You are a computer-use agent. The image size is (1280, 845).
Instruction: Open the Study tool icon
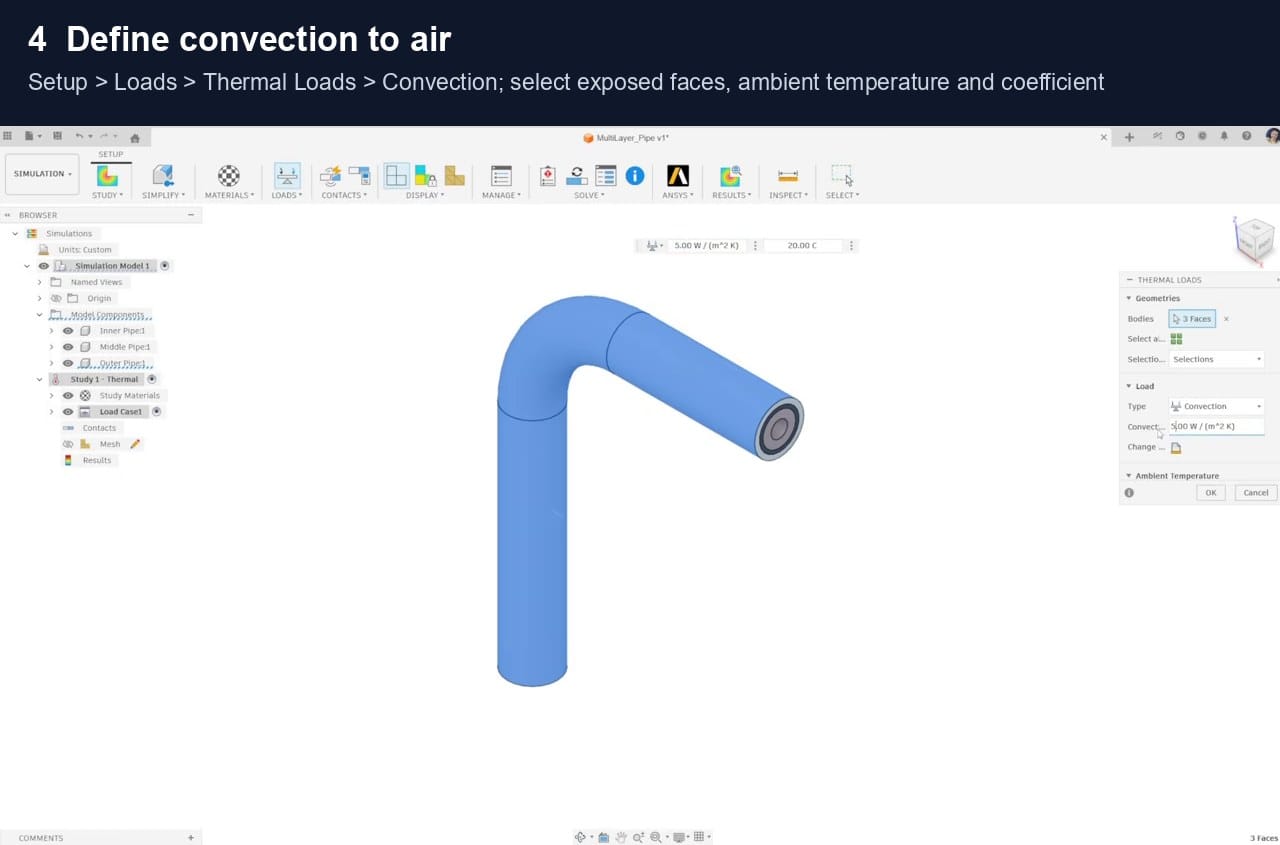[107, 176]
